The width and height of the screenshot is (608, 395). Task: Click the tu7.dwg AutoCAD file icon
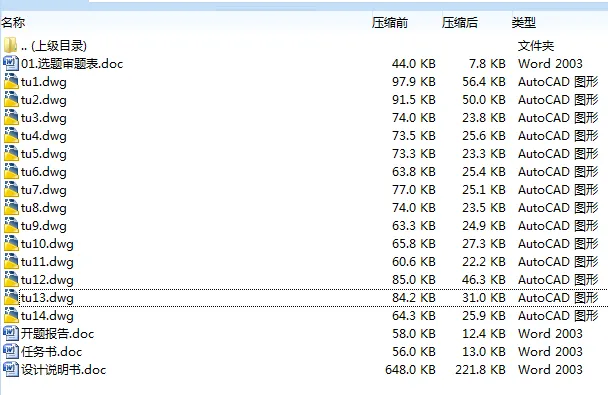click(x=11, y=190)
